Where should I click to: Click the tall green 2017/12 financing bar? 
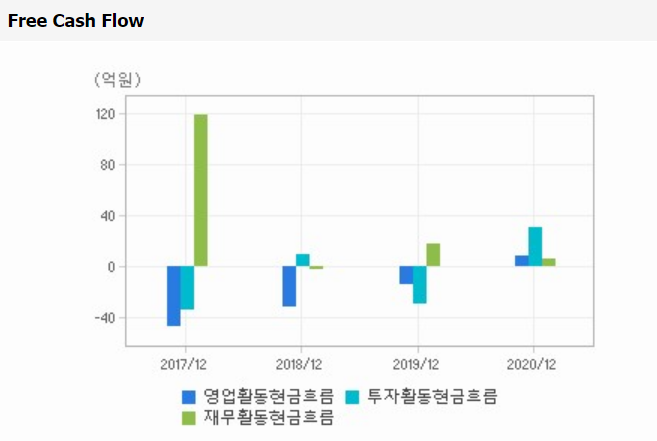[201, 190]
